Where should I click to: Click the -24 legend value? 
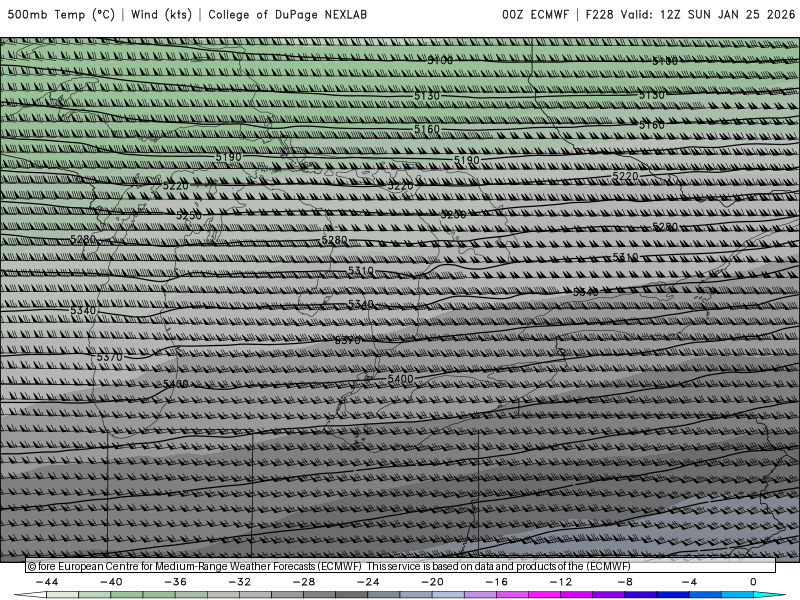point(368,582)
